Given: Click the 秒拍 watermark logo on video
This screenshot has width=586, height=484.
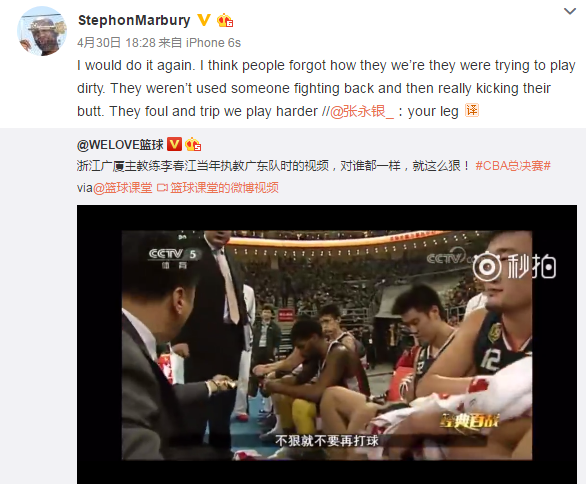Looking at the screenshot, I should tap(514, 267).
